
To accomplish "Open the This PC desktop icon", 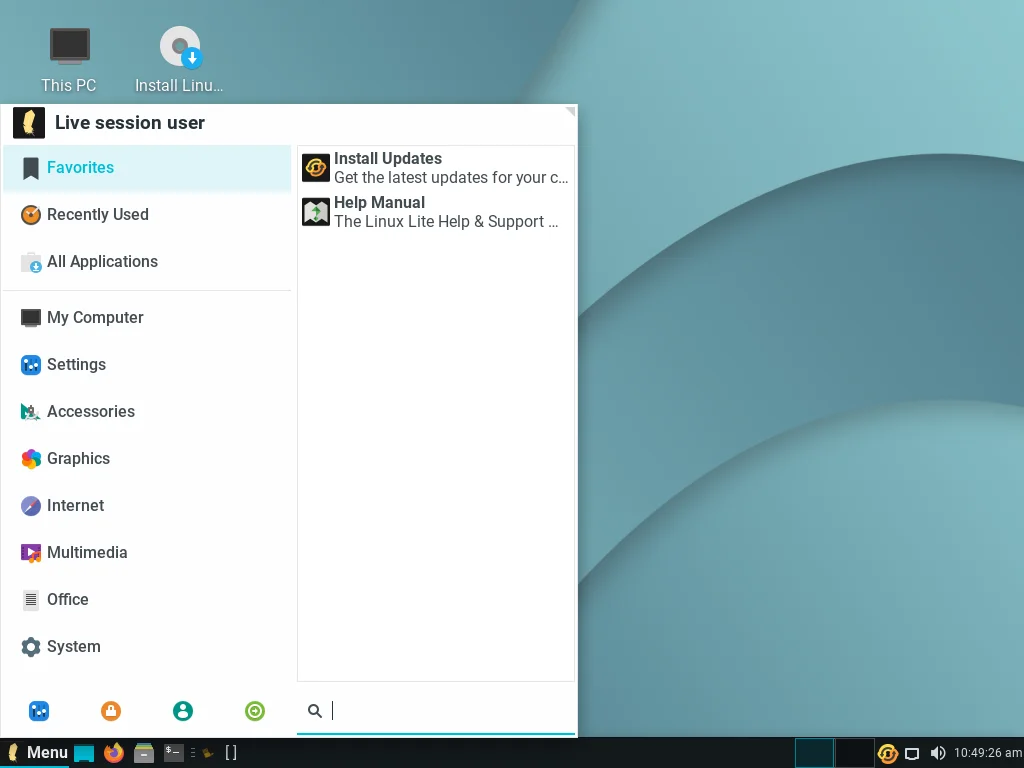I will click(x=69, y=60).
